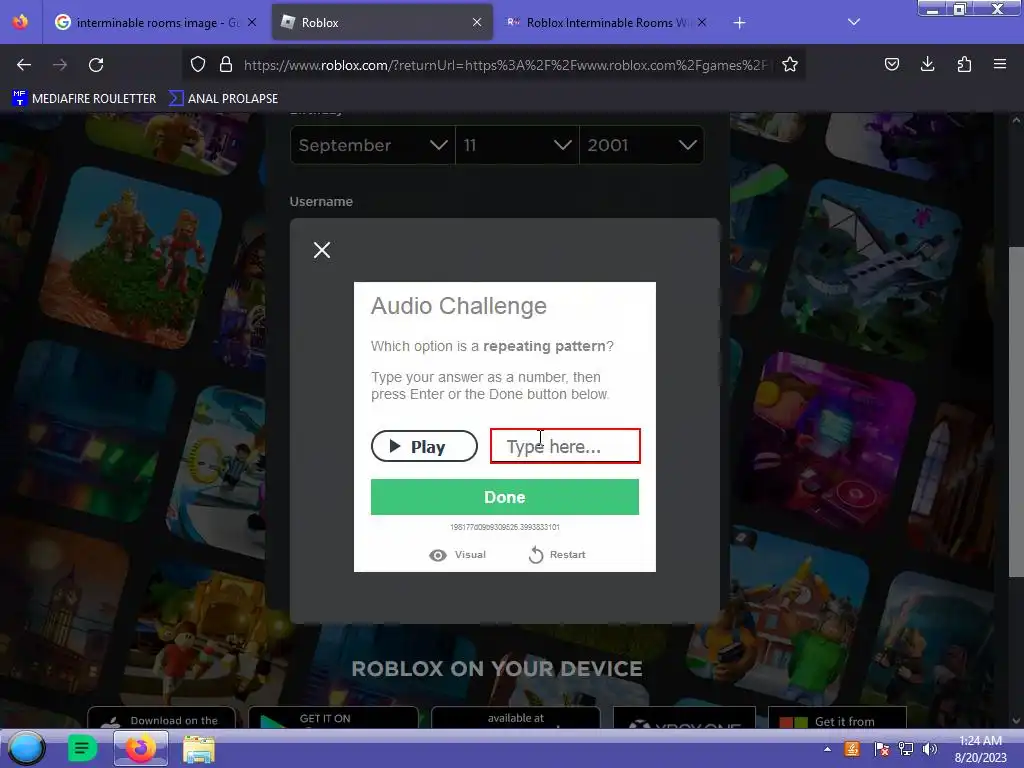Submit the answer with Done

pos(505,497)
